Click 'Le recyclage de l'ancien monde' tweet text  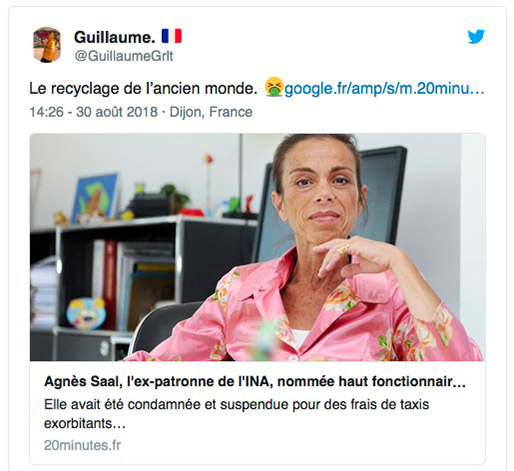[x=143, y=89]
